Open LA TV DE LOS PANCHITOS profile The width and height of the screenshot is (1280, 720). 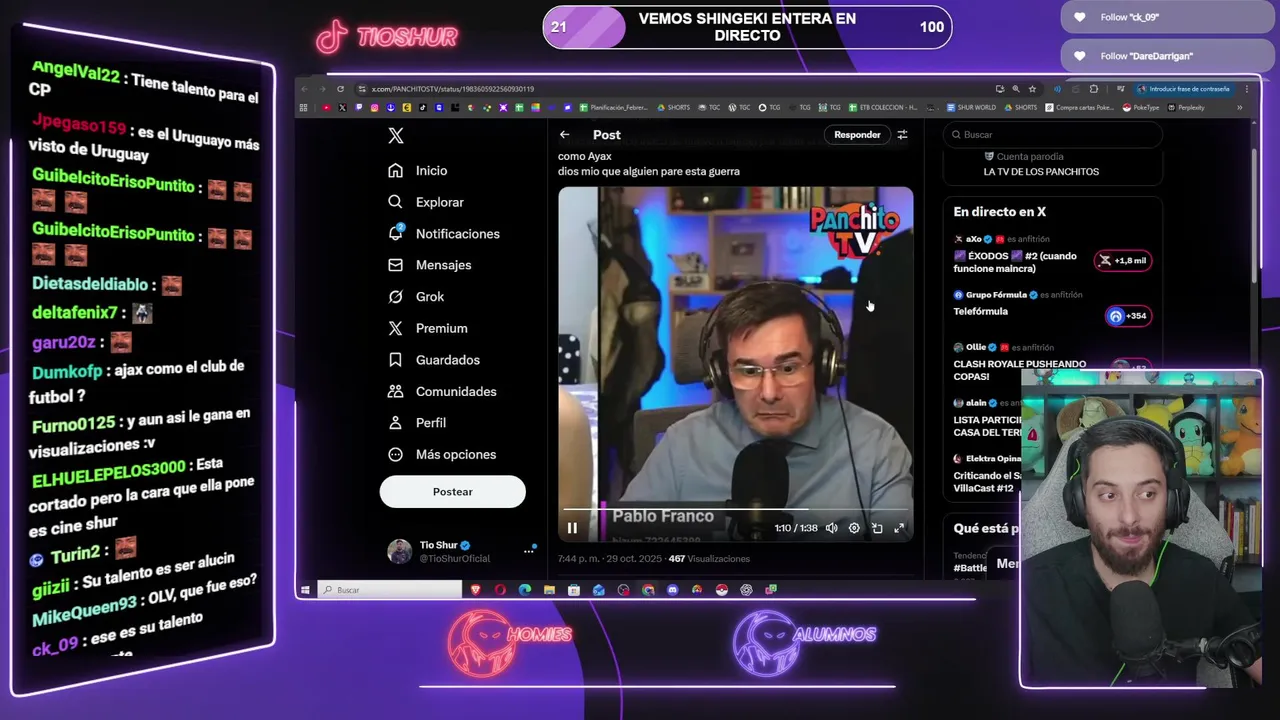coord(1041,172)
